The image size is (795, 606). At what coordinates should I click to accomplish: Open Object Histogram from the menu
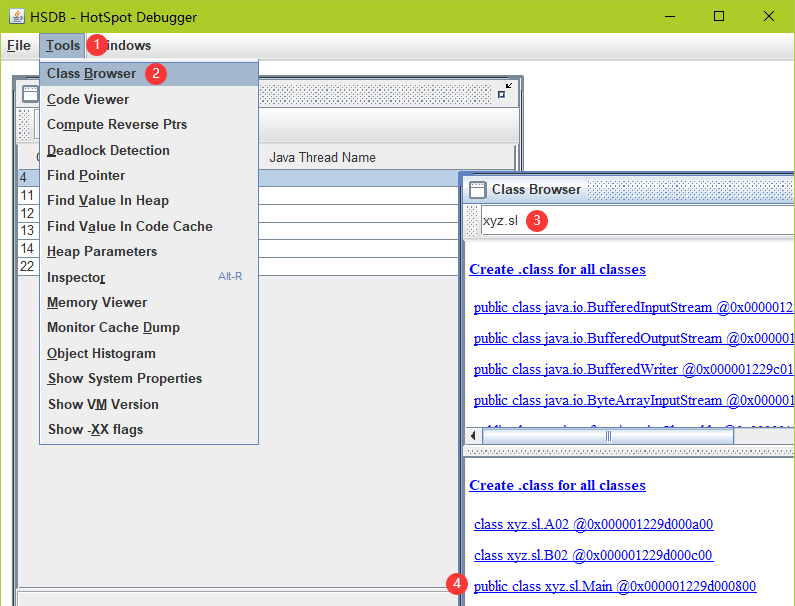coord(149,353)
